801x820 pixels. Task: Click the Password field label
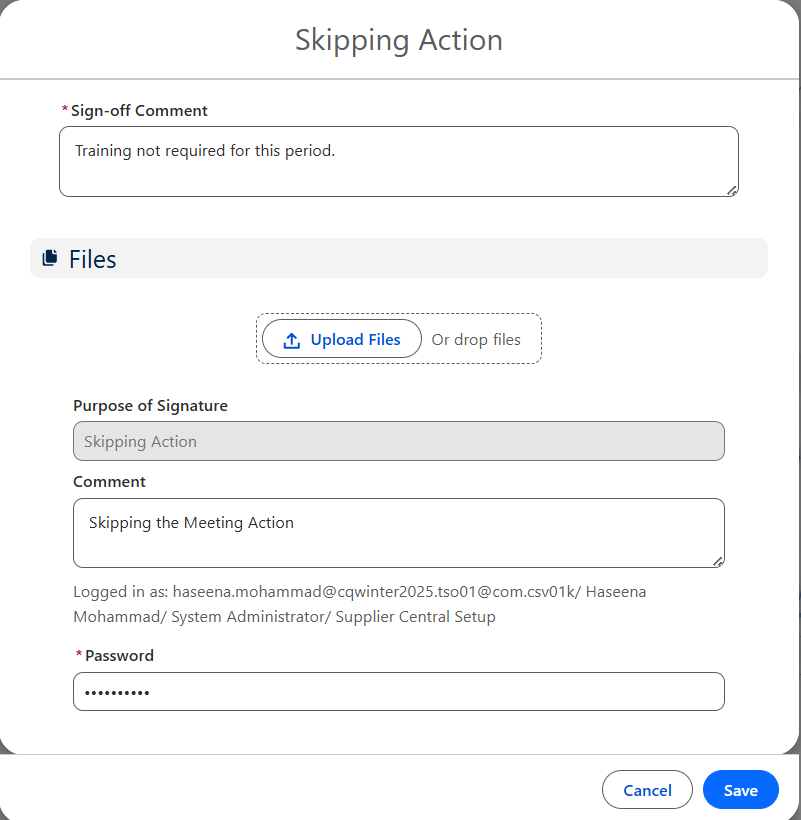tap(117, 655)
